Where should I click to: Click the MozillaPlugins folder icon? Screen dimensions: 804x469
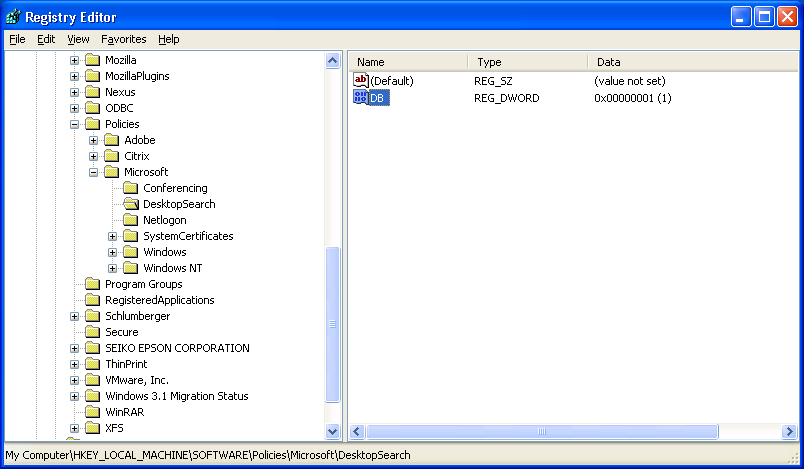click(x=93, y=76)
